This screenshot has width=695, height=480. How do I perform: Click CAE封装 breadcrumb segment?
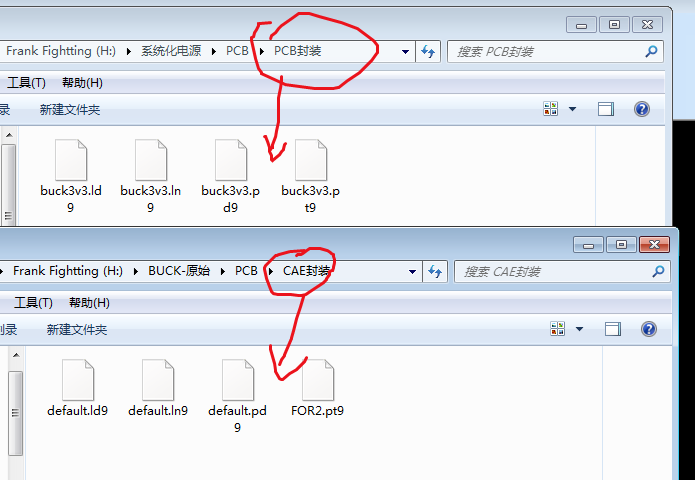click(307, 271)
